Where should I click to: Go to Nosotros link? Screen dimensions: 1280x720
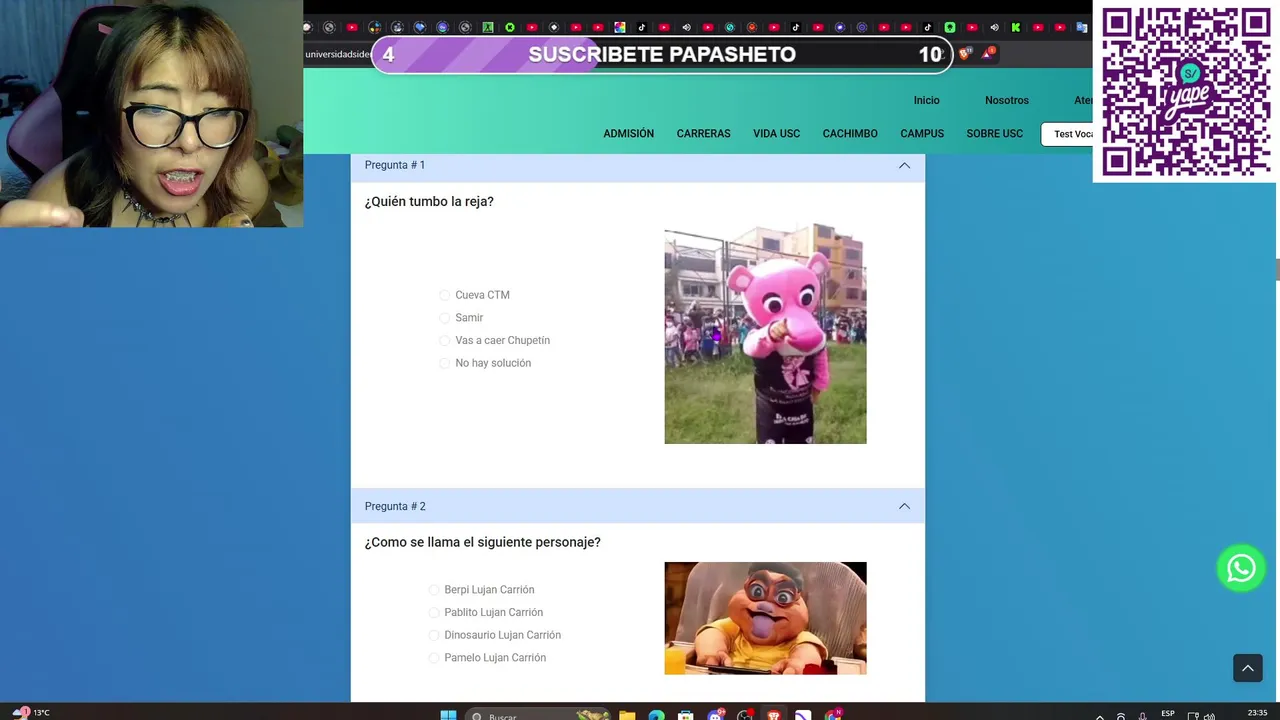(x=1006, y=100)
